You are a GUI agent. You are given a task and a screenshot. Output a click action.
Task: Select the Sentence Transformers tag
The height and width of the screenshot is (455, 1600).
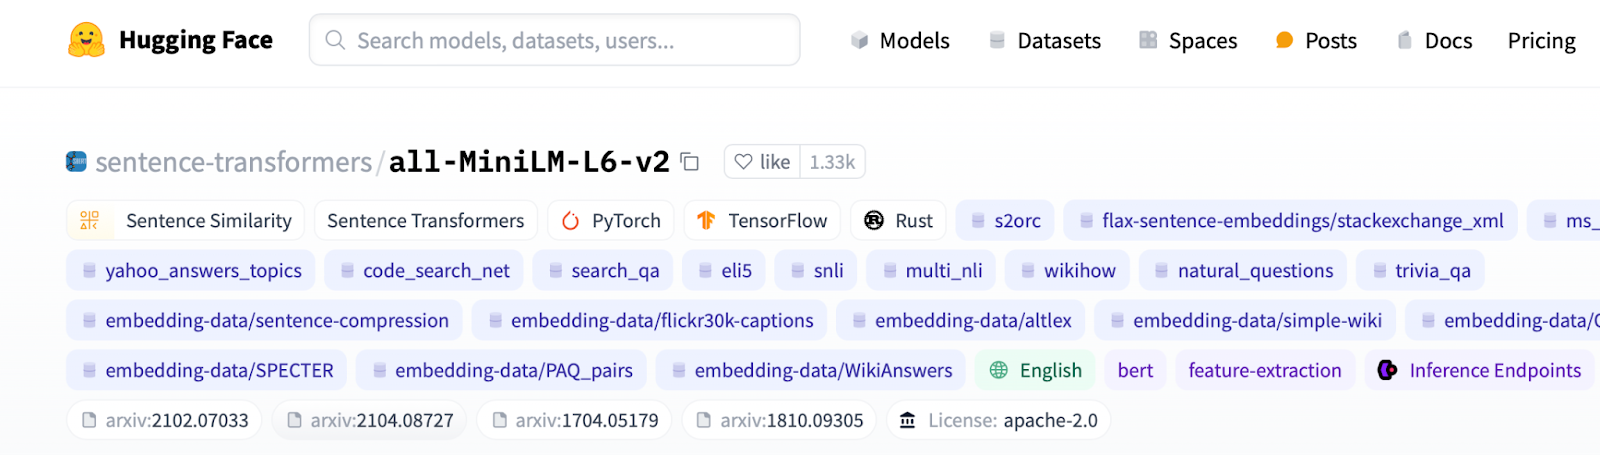pyautogui.click(x=426, y=221)
